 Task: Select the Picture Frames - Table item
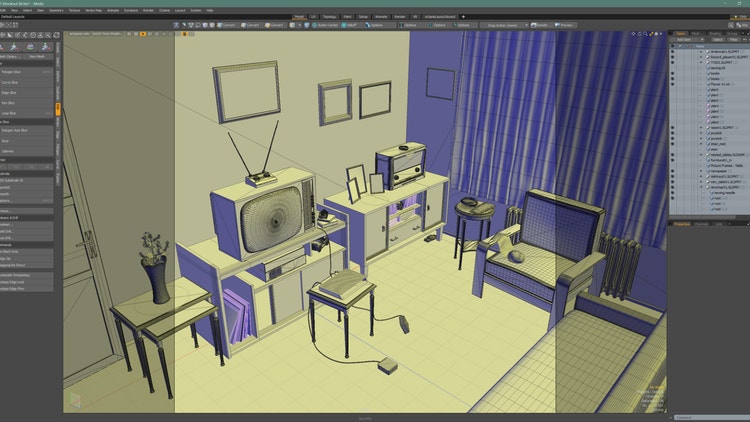pyautogui.click(x=727, y=166)
